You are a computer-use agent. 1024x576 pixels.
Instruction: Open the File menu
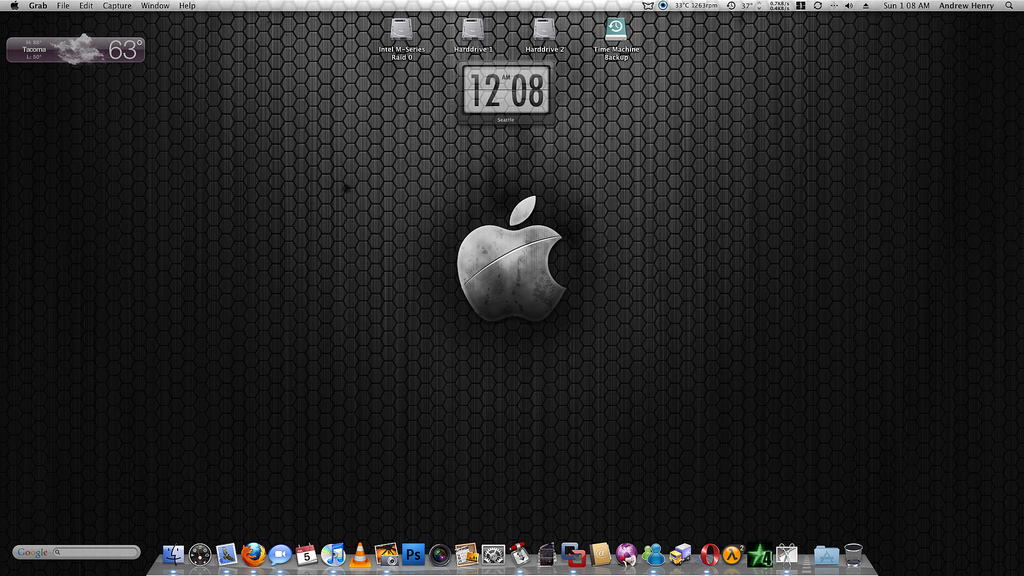pos(63,5)
